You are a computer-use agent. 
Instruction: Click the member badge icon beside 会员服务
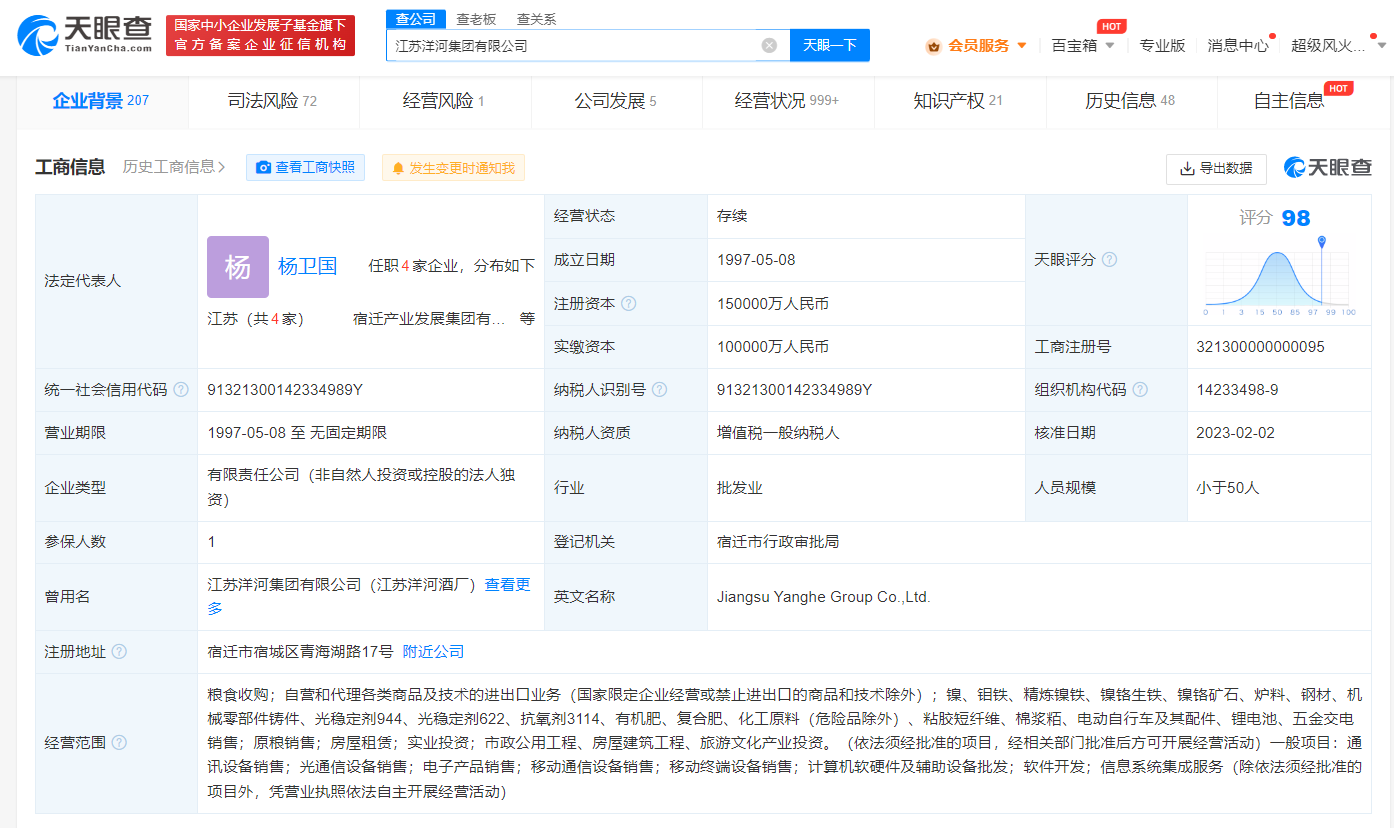933,45
